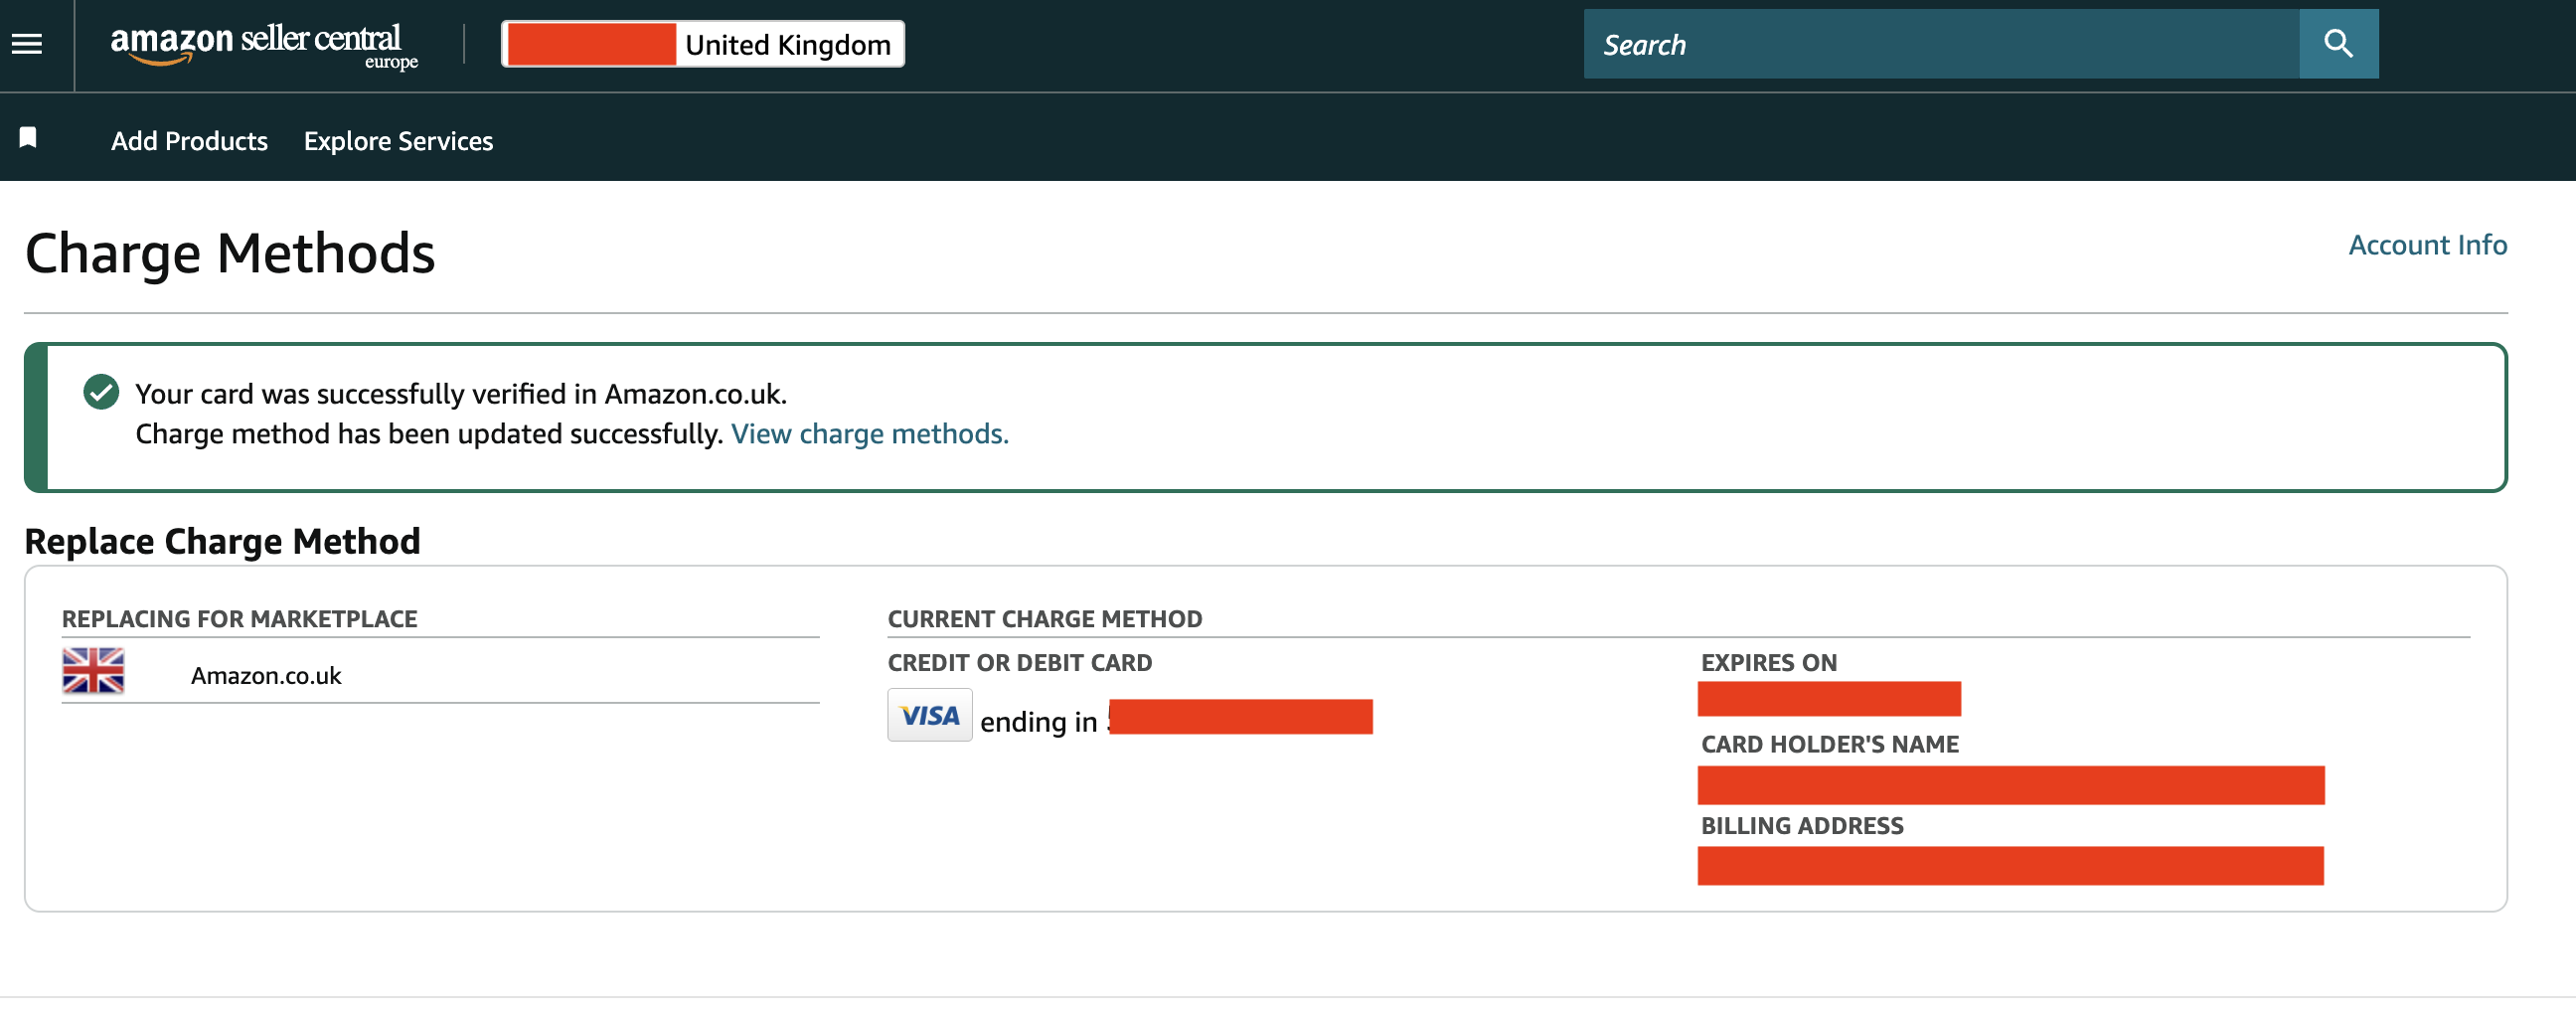Click the magnifying glass search button
The image size is (2576, 1014).
coord(2338,44)
